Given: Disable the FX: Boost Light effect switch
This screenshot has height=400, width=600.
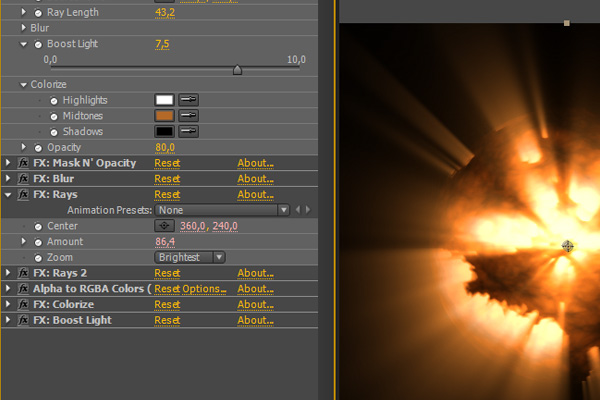Looking at the screenshot, I should tap(23, 320).
